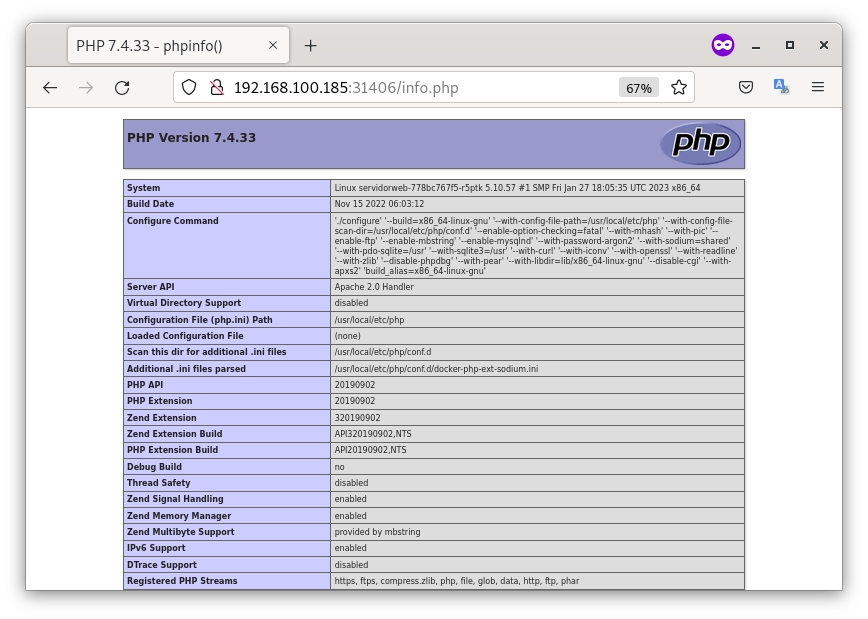Reset the 67% zoom level indicator
The image size is (868, 619).
click(x=639, y=88)
